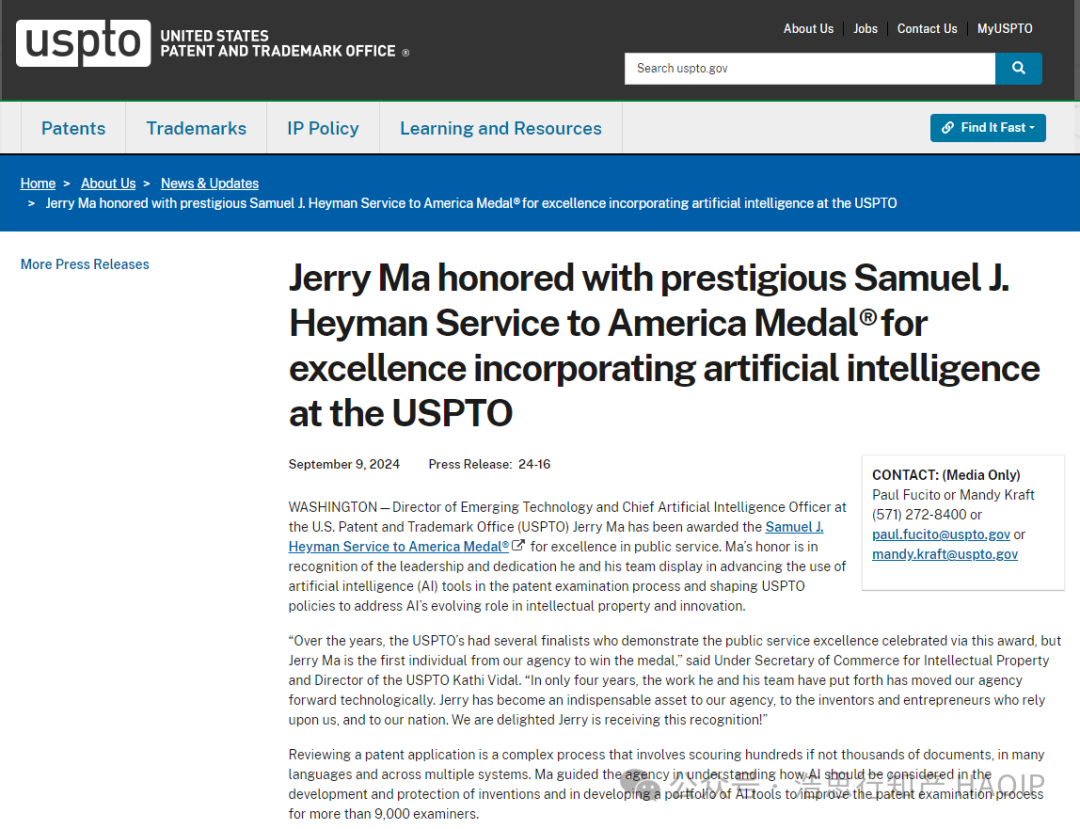The width and height of the screenshot is (1080, 829).
Task: Expand the Find It Fast dropdown
Action: tap(988, 127)
